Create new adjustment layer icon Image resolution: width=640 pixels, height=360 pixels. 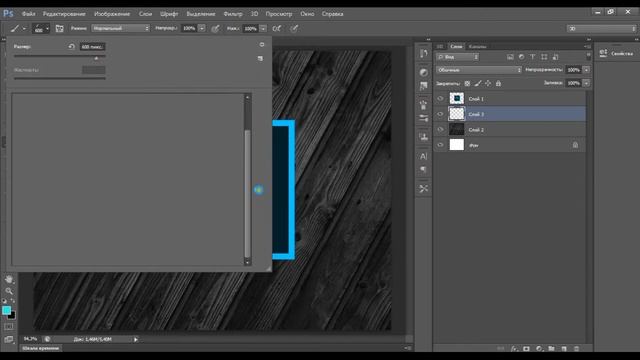(539, 349)
